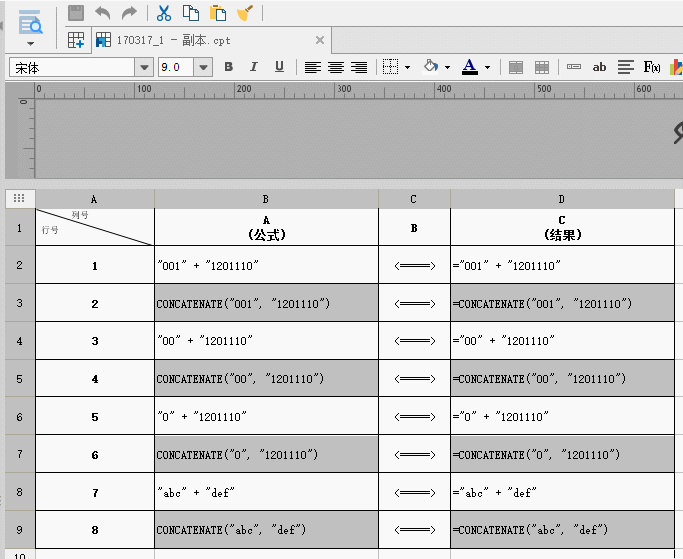The image size is (683, 559).
Task: Align text to the right
Action: [359, 67]
